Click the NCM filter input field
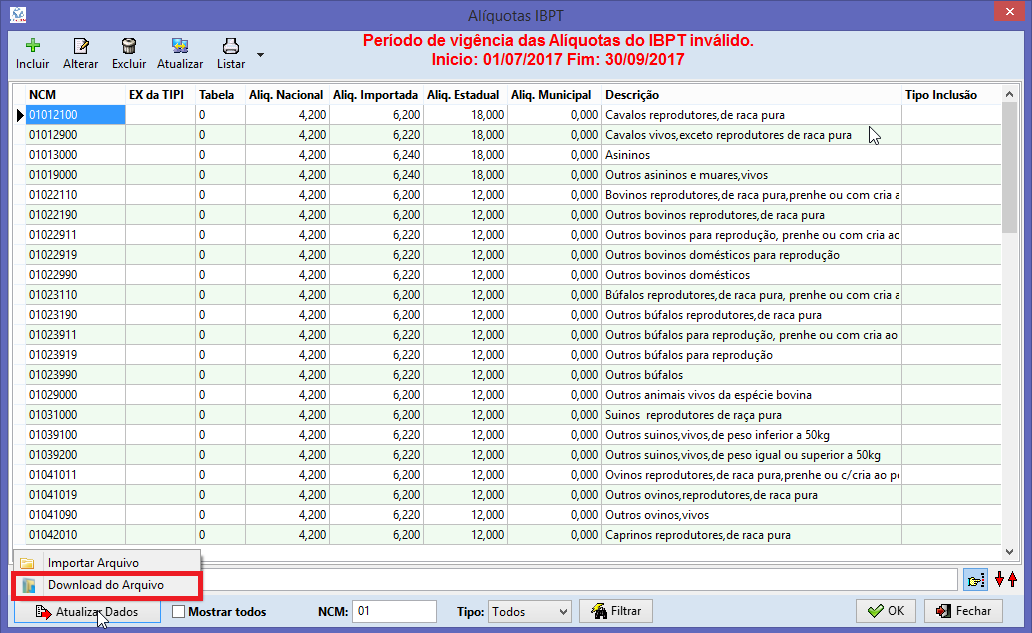 coord(394,611)
